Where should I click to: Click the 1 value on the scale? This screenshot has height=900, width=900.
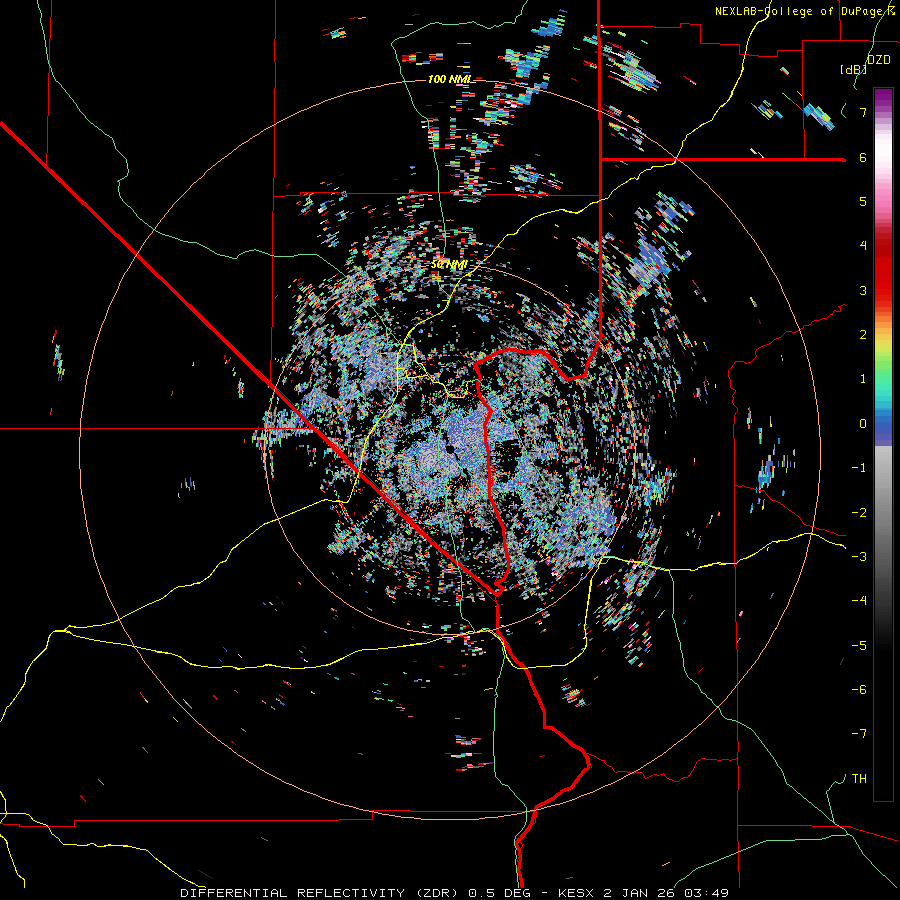tap(863, 379)
